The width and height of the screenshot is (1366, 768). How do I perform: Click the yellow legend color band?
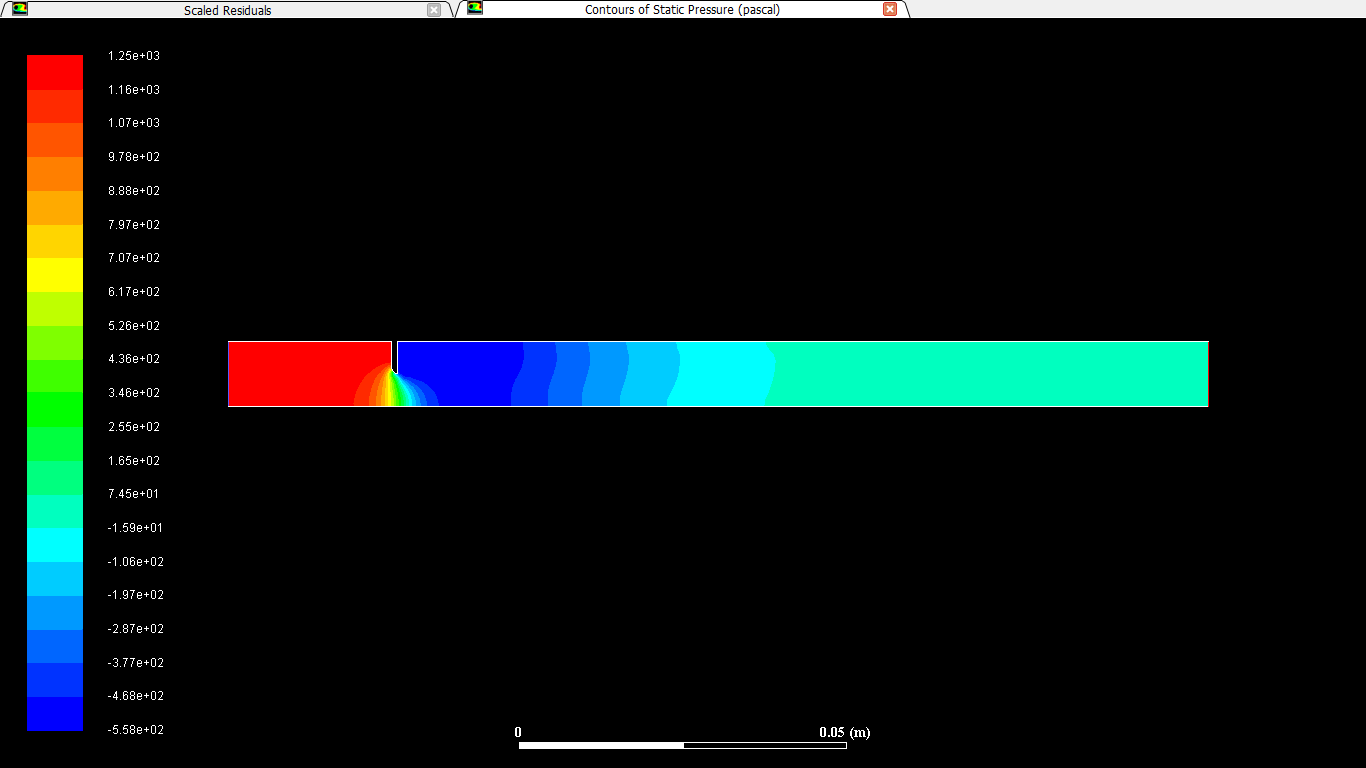coord(55,275)
